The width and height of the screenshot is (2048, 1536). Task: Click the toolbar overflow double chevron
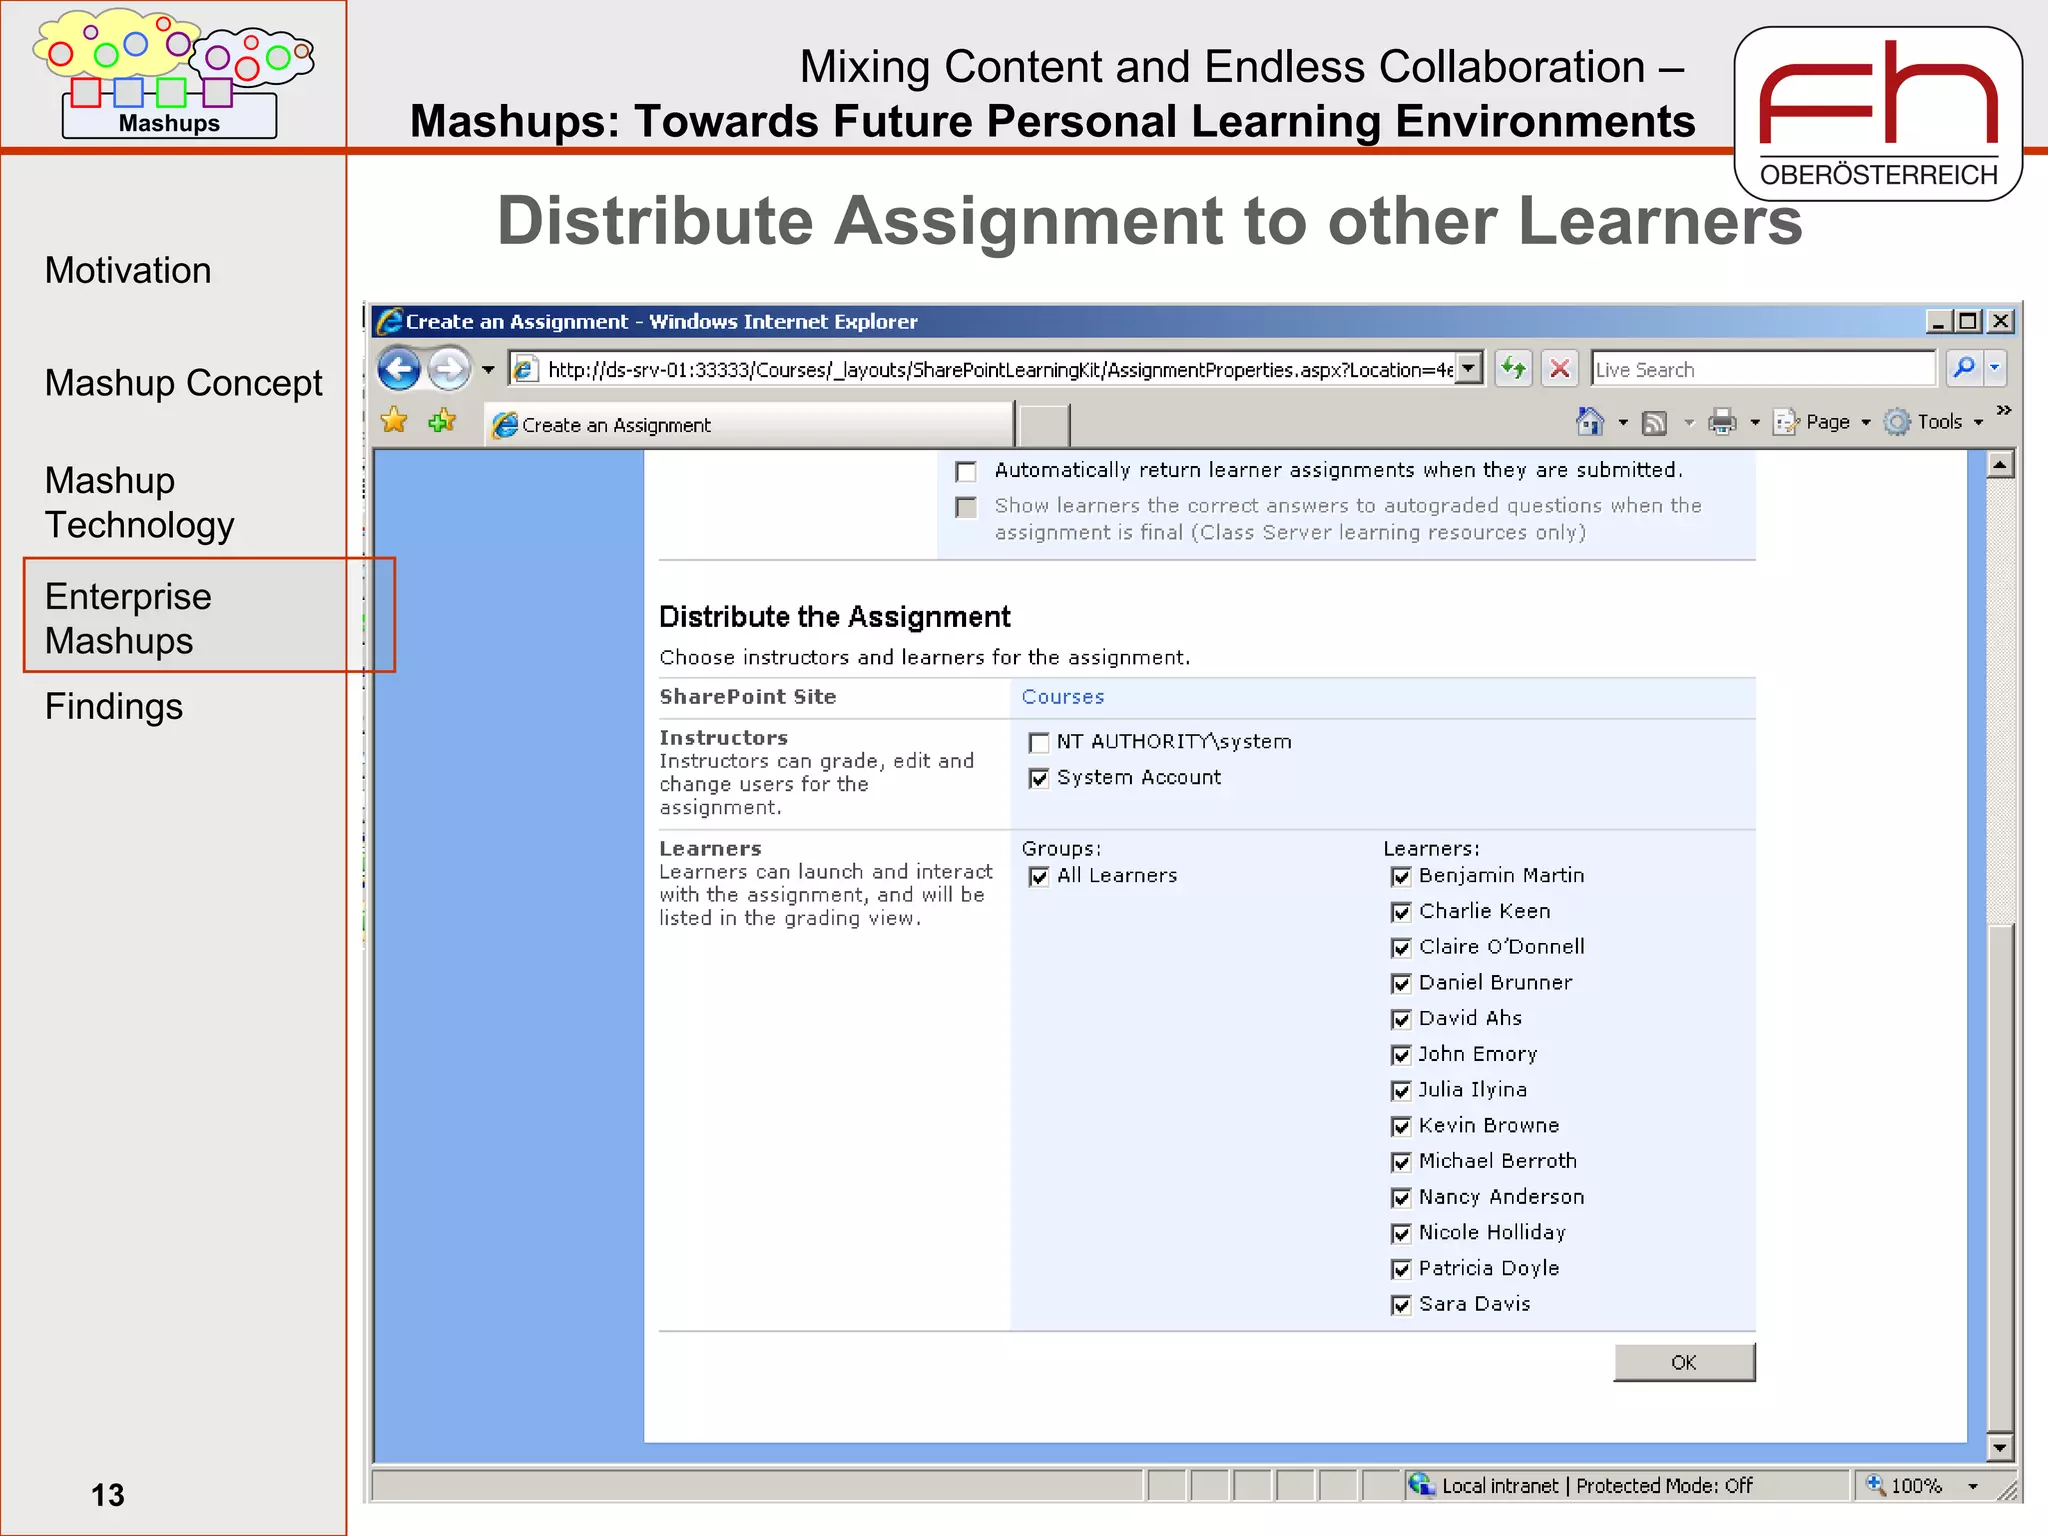[2003, 410]
